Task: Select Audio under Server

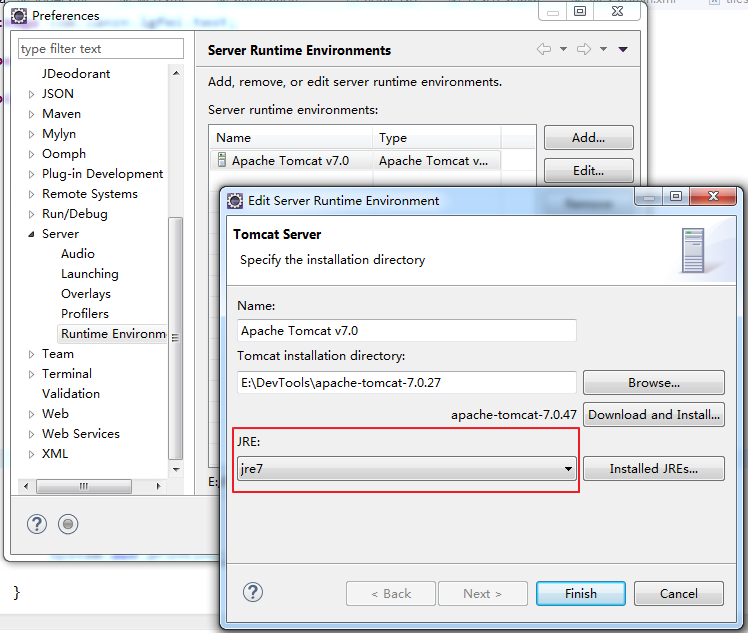Action: pyautogui.click(x=78, y=254)
